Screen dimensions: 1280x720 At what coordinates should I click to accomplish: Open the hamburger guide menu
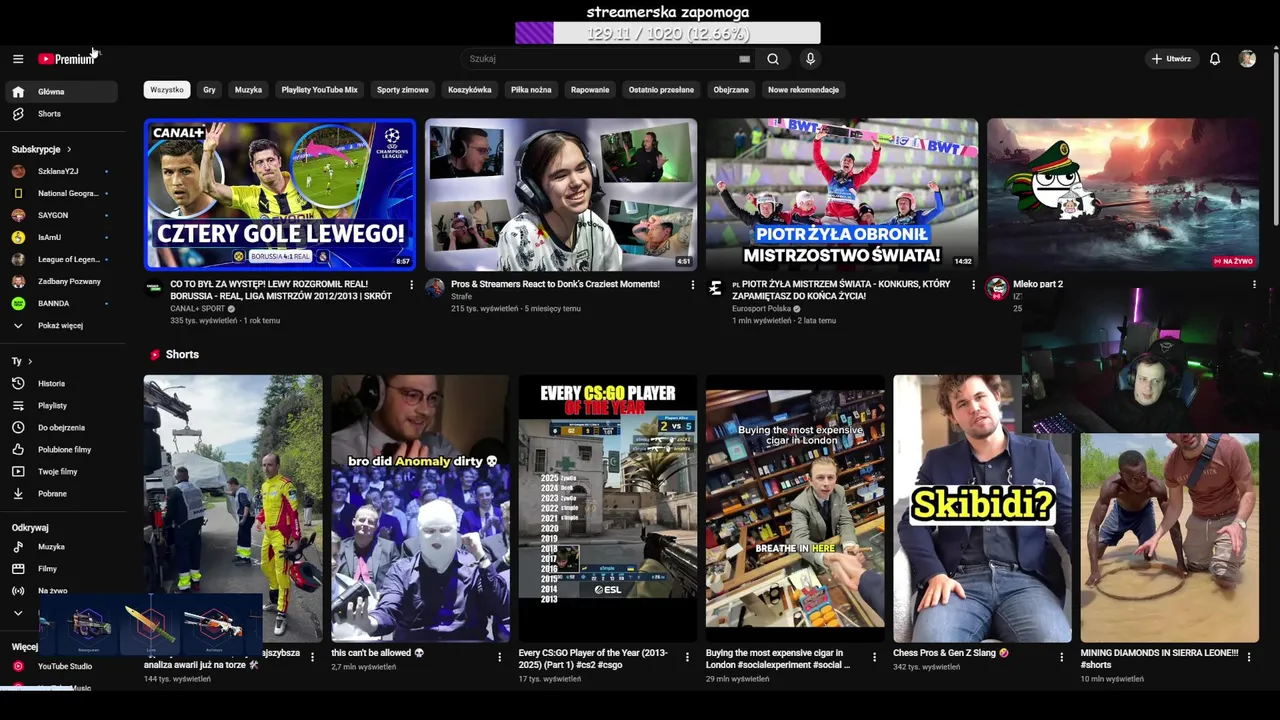(x=18, y=59)
